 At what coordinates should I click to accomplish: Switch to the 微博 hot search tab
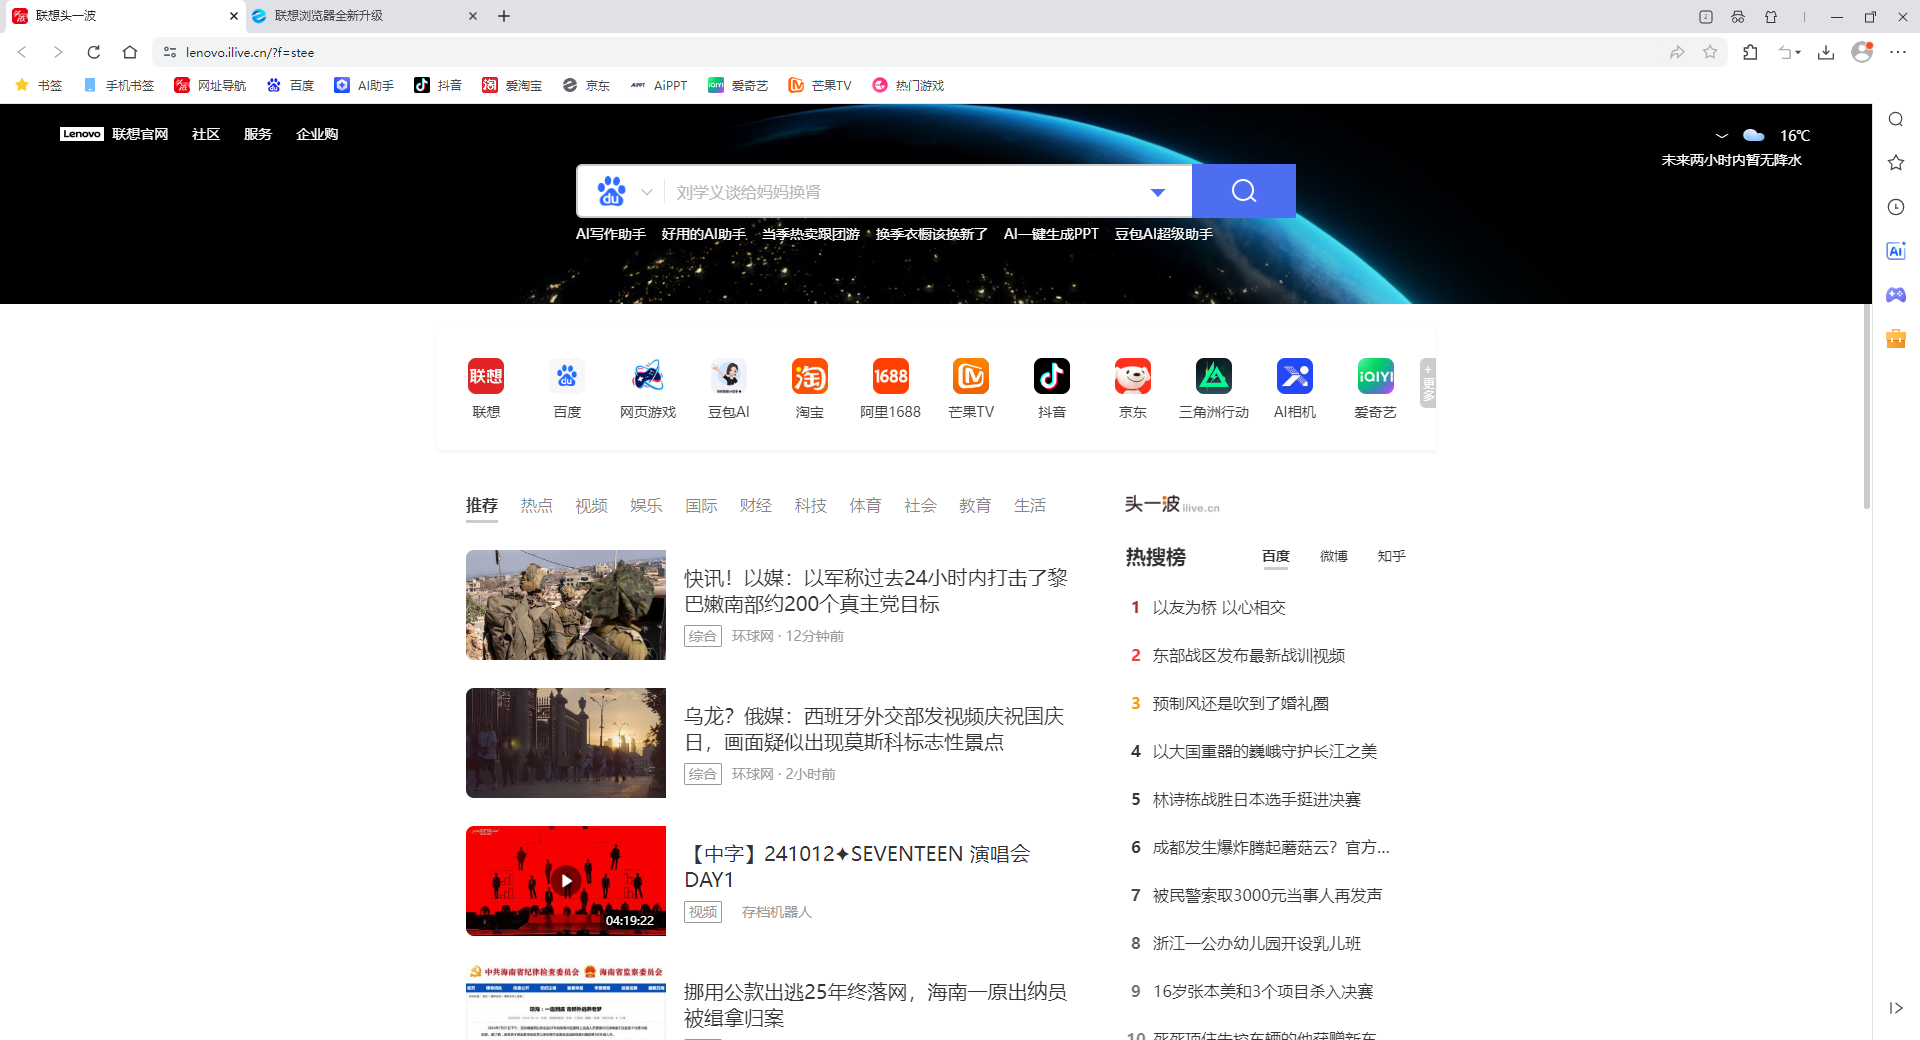point(1333,556)
